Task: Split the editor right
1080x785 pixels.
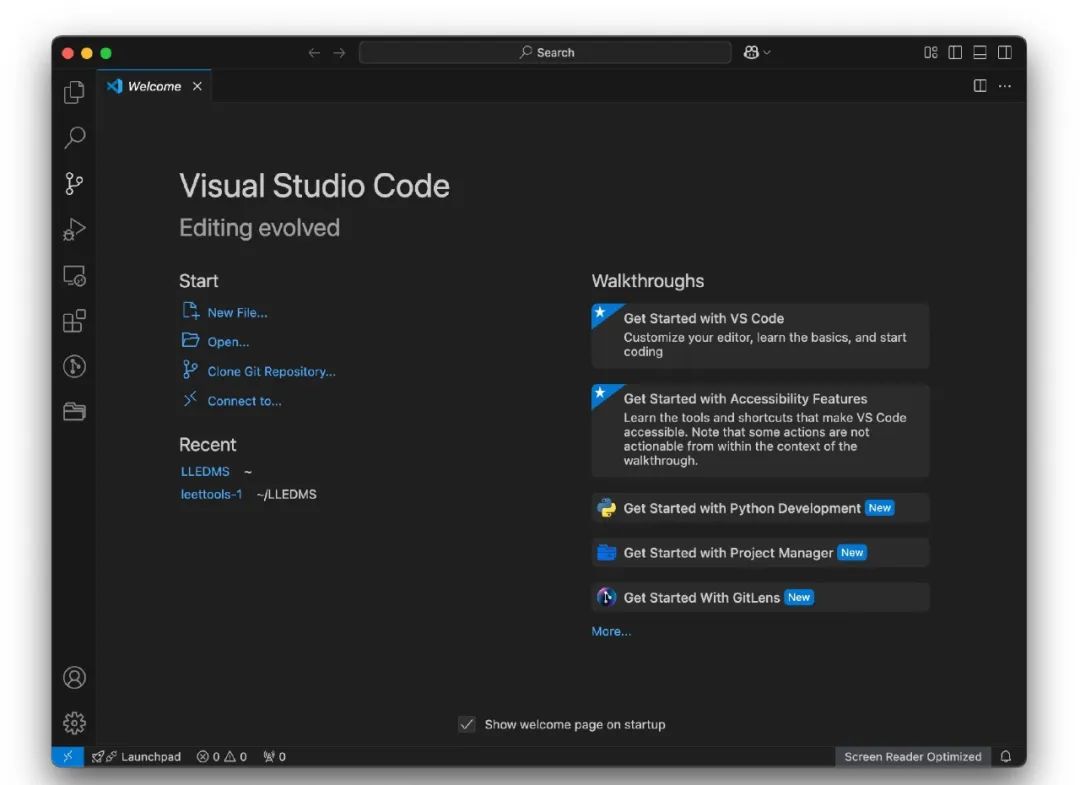Action: pos(979,86)
